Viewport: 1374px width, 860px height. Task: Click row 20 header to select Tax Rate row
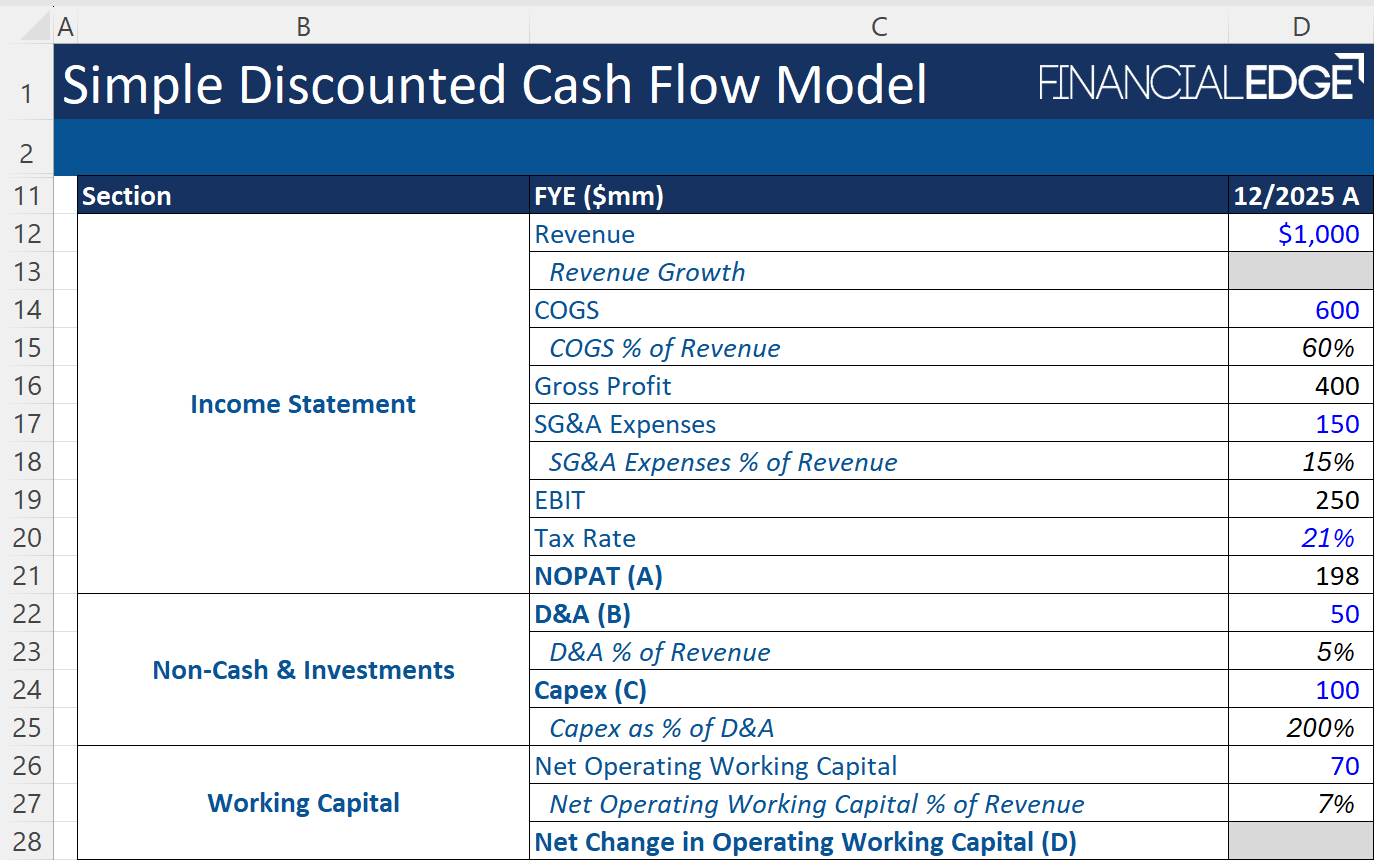coord(27,537)
